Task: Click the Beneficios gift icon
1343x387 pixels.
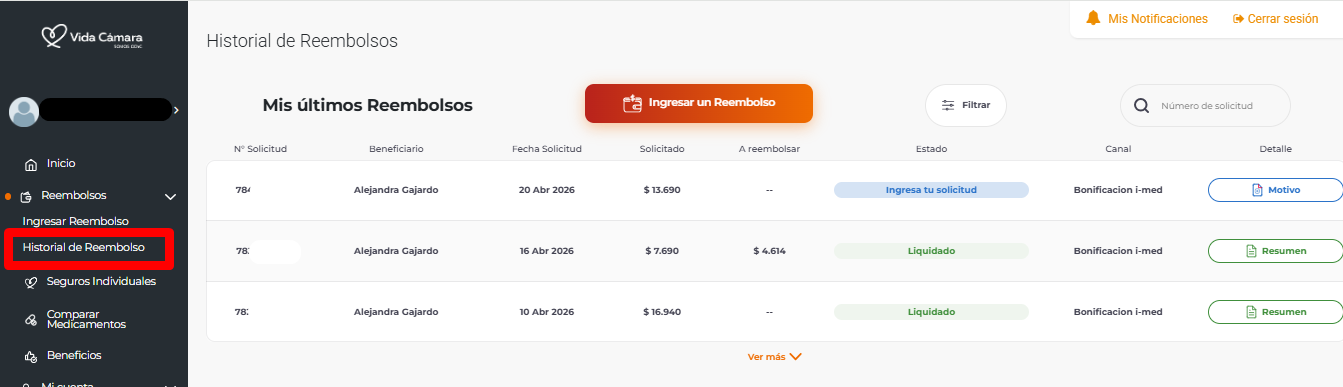Action: coord(30,356)
